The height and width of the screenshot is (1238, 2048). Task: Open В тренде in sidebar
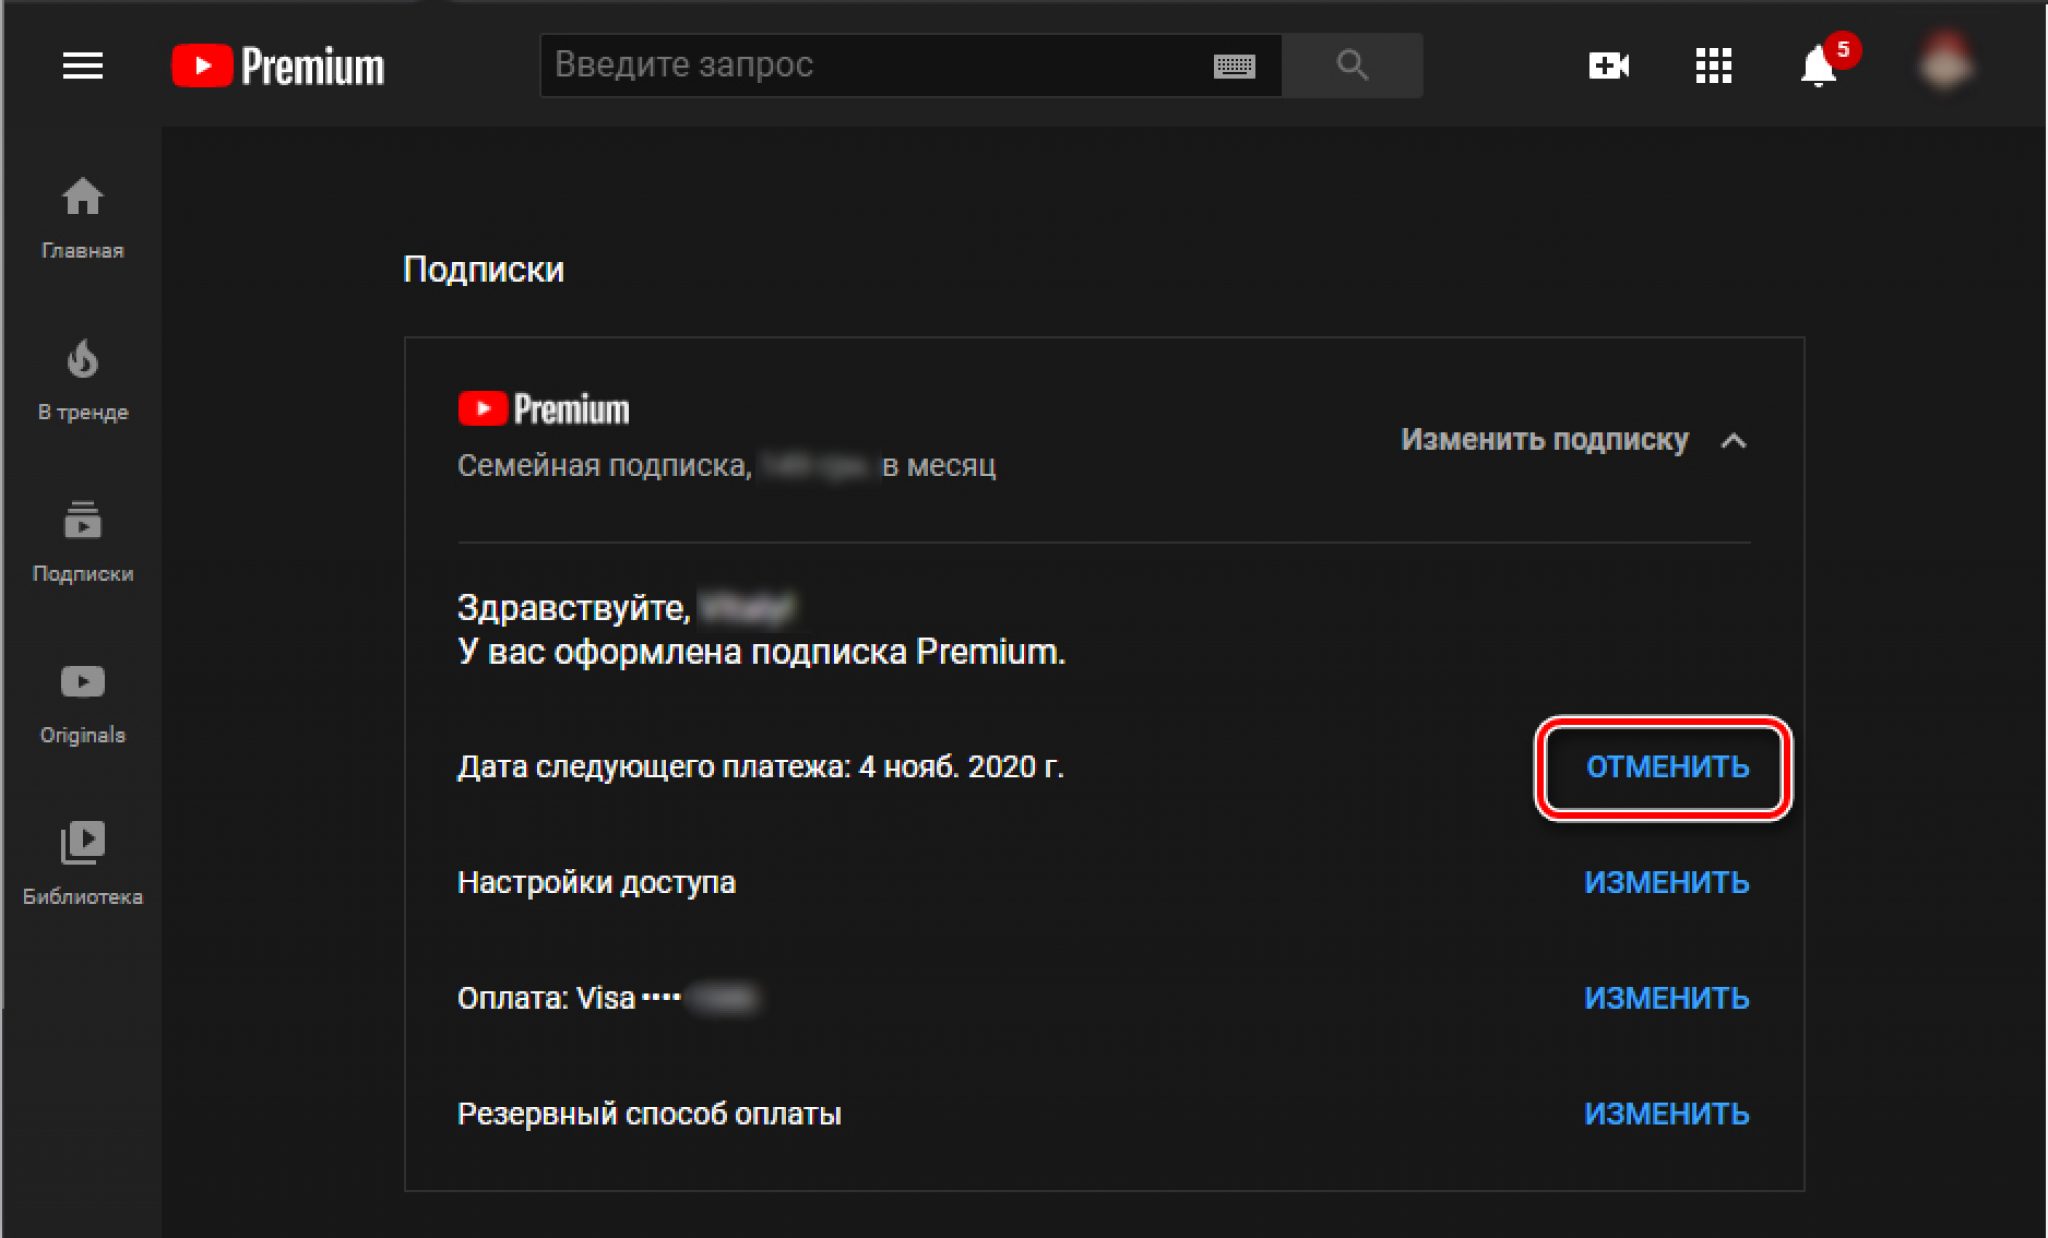(82, 379)
